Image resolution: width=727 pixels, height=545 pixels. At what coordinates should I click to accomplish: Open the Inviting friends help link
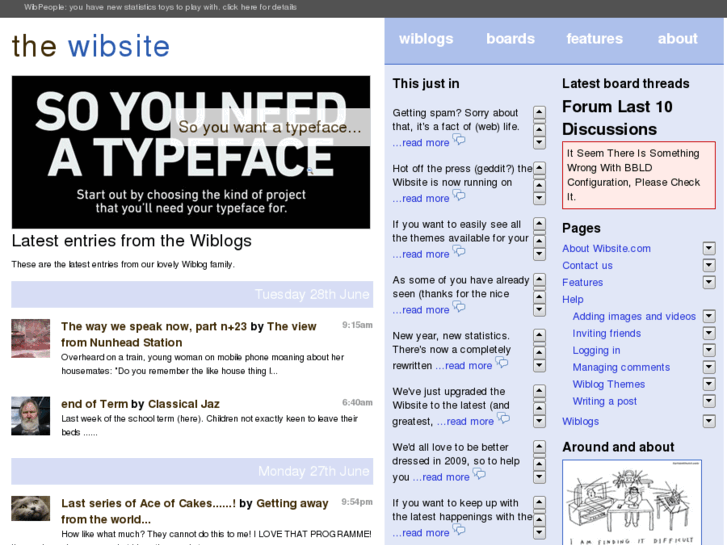click(x=606, y=333)
